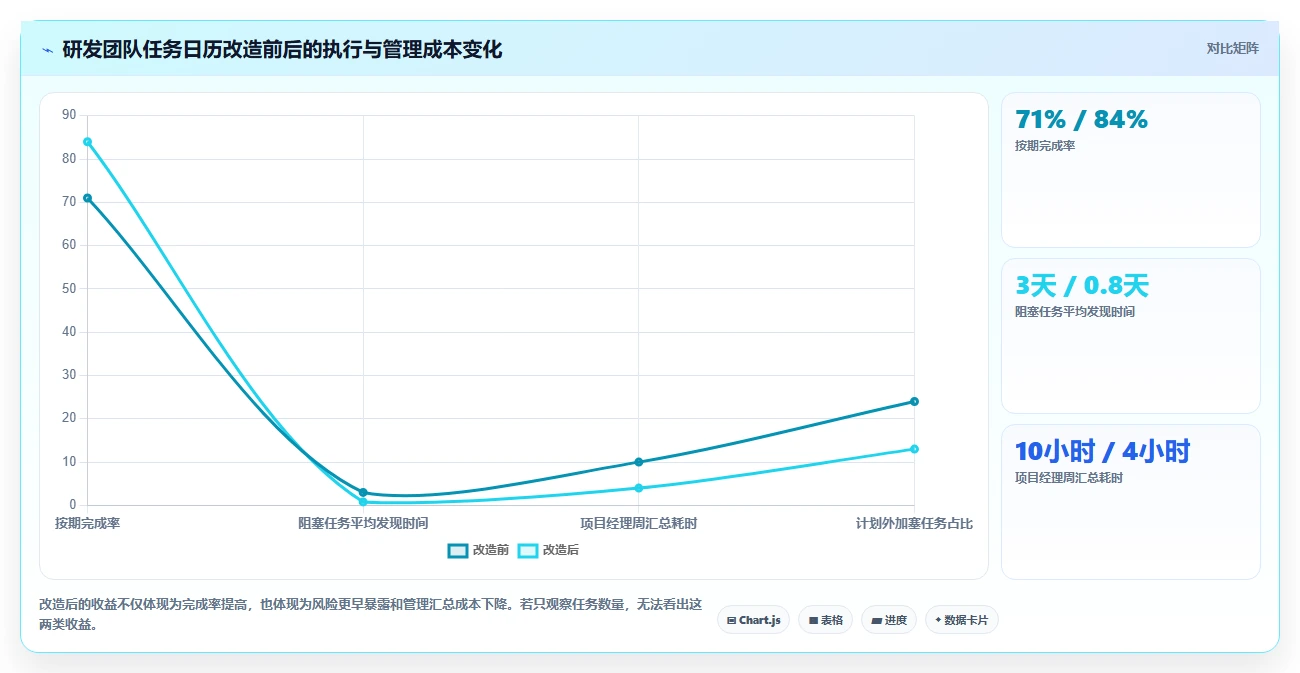This screenshot has height=673, width=1300.
Task: Click 按期完成率 label in the stat card
Action: 1045,146
